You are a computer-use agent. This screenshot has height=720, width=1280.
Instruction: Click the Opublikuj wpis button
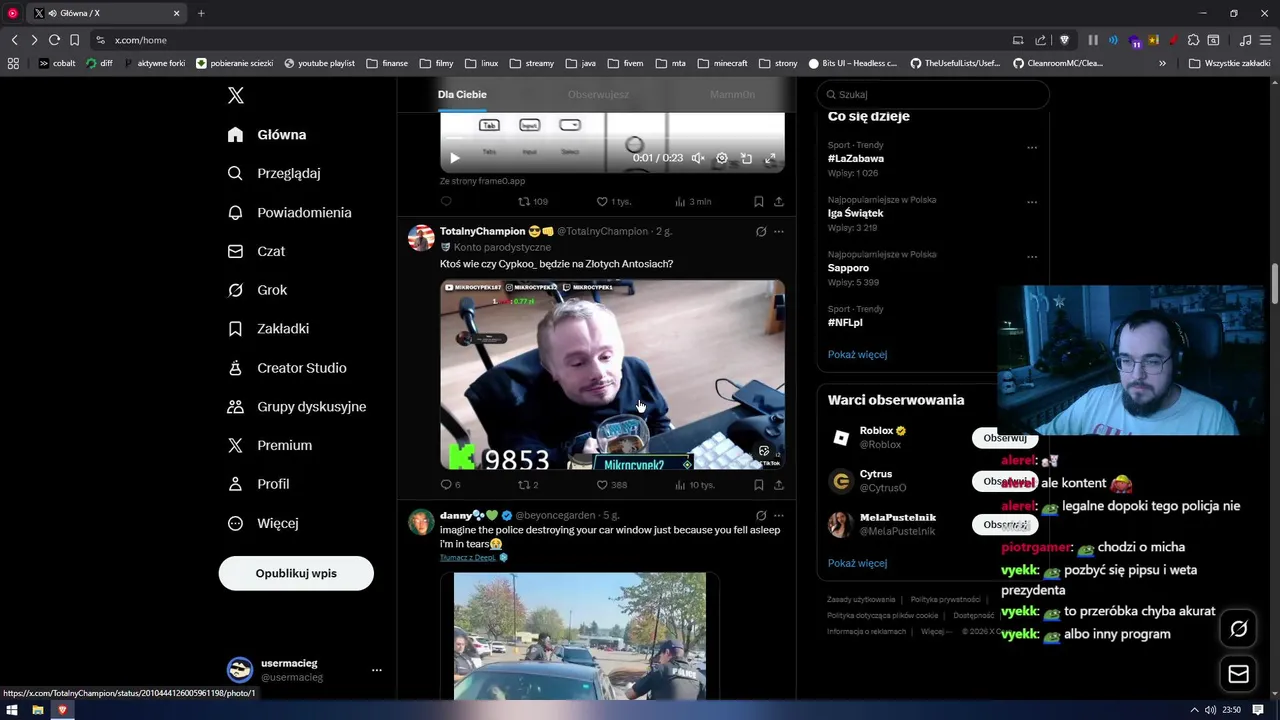tap(296, 574)
